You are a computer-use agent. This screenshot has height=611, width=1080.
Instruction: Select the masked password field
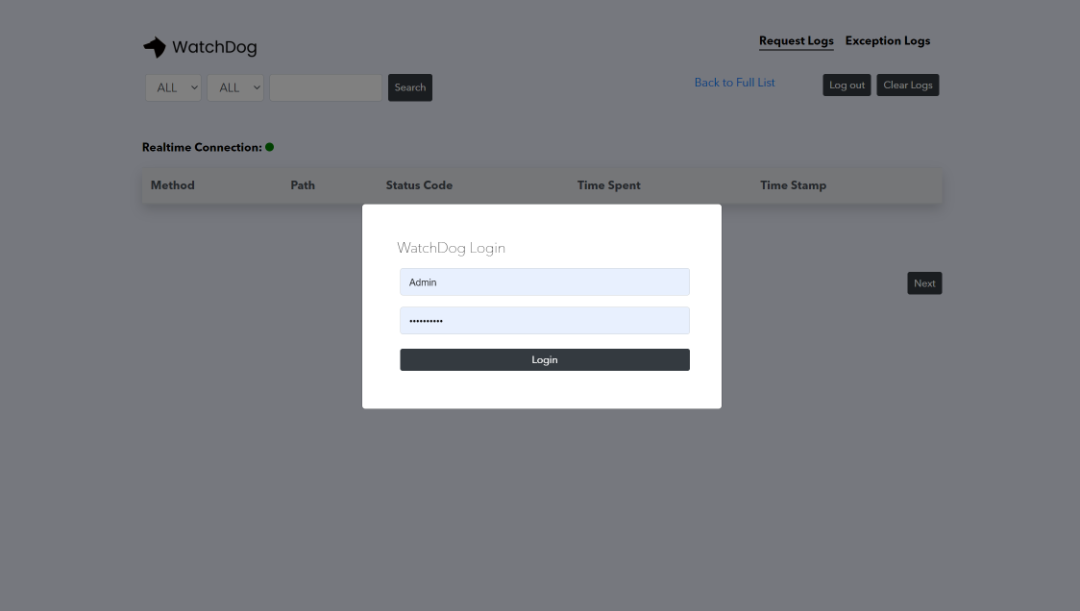tap(544, 321)
